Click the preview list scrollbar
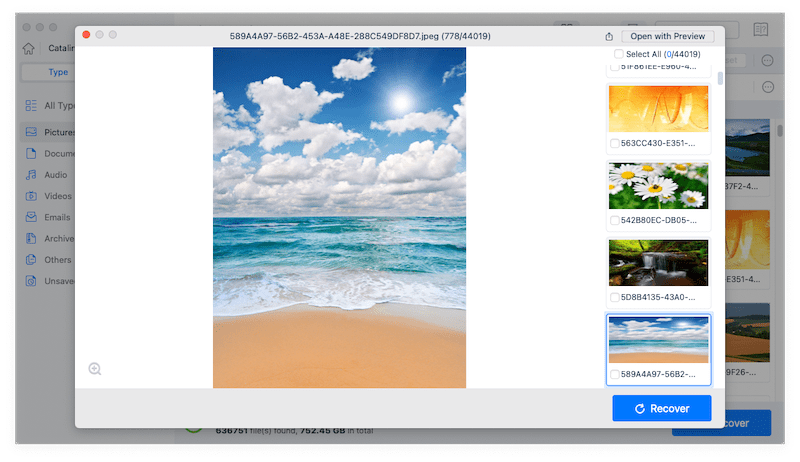The width and height of the screenshot is (800, 462). click(x=720, y=78)
